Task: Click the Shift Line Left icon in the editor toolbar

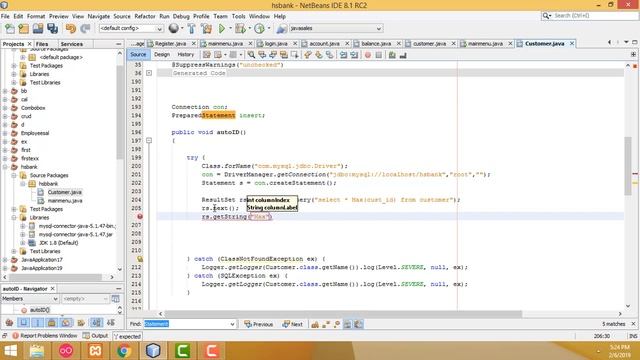Action: (x=343, y=55)
